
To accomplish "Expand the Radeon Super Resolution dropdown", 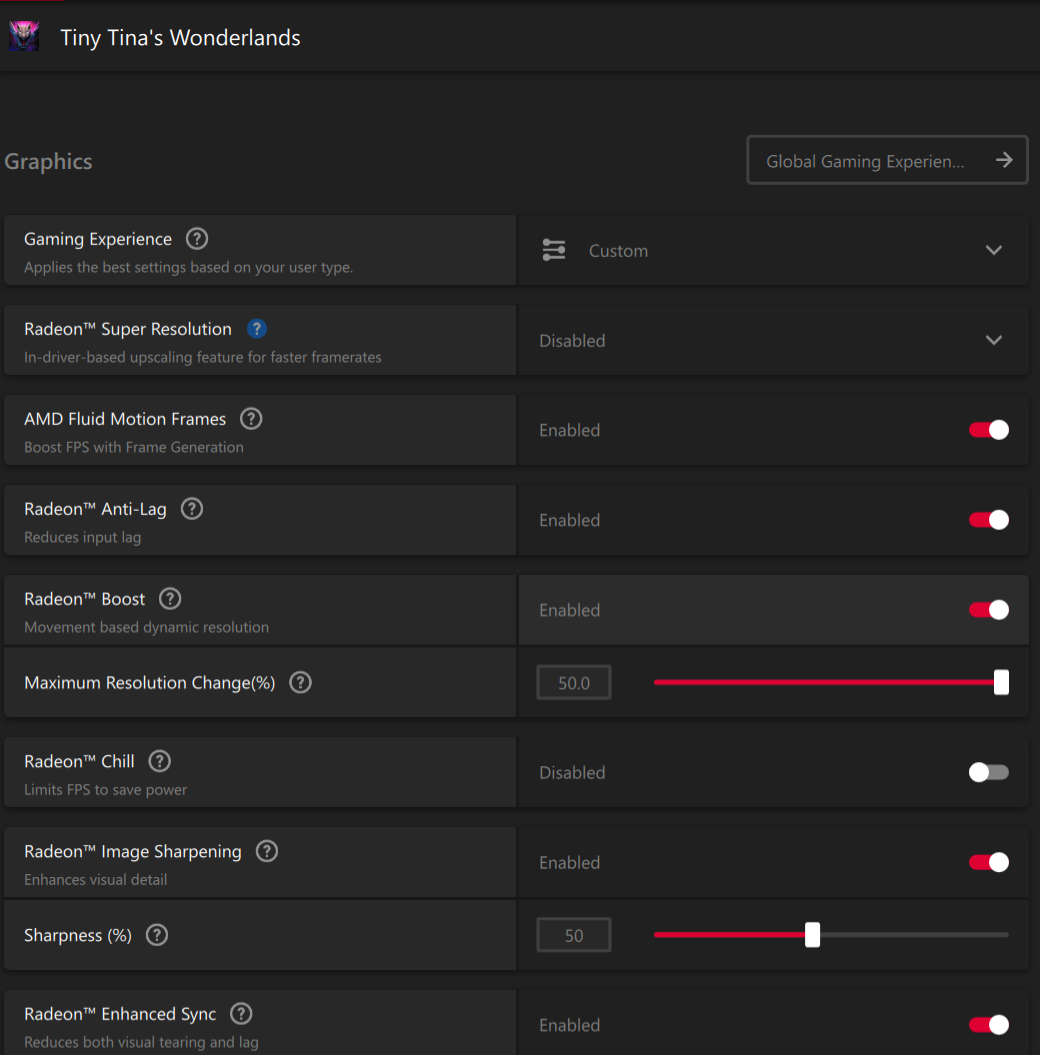I will 772,340.
